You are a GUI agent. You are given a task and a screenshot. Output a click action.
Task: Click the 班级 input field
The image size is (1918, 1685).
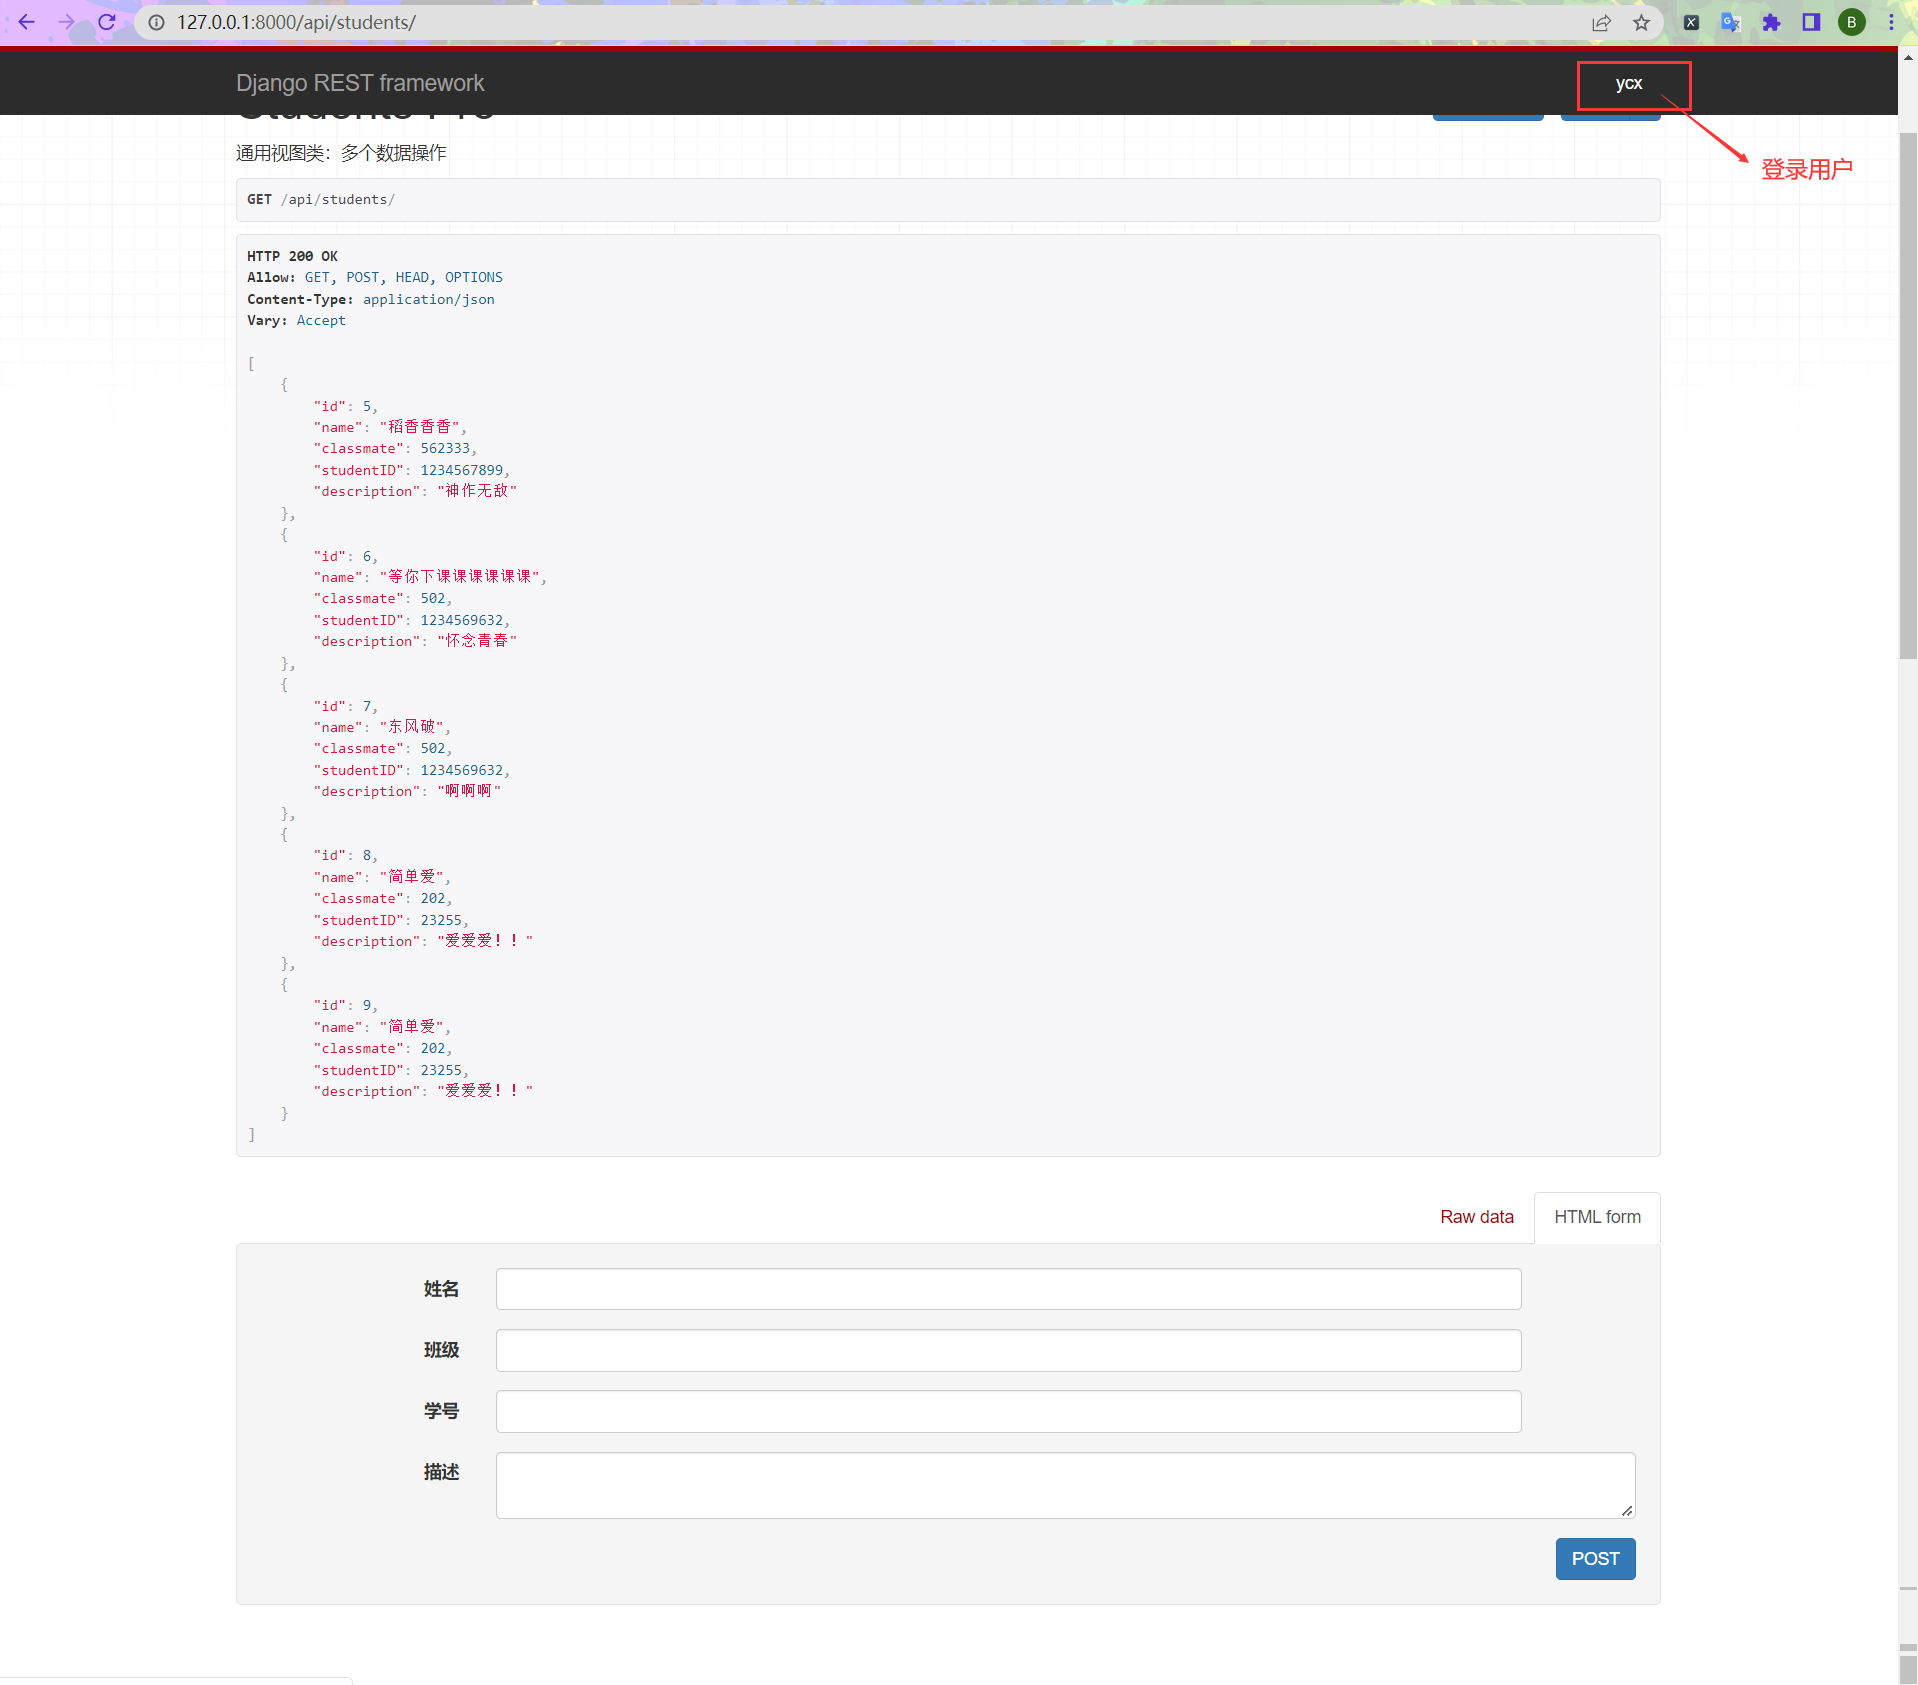coord(1008,1350)
